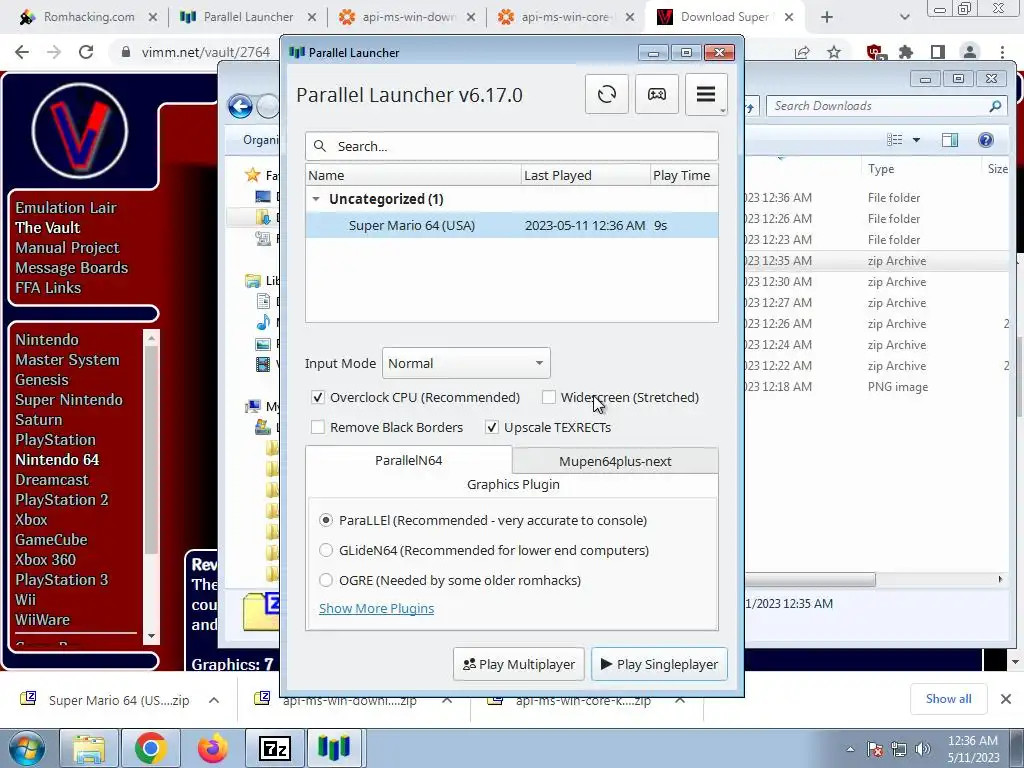1024x768 pixels.
Task: Click the Explorer horizontal scrollbar
Action: tap(810, 579)
